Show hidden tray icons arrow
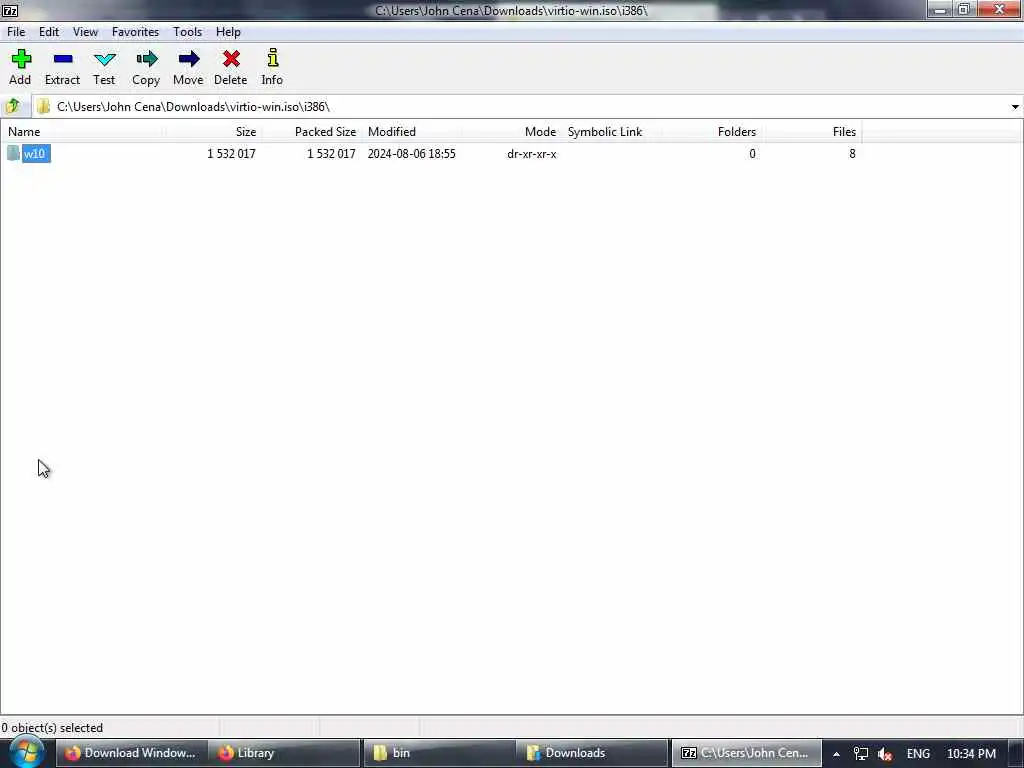The width and height of the screenshot is (1024, 768). tap(836, 754)
